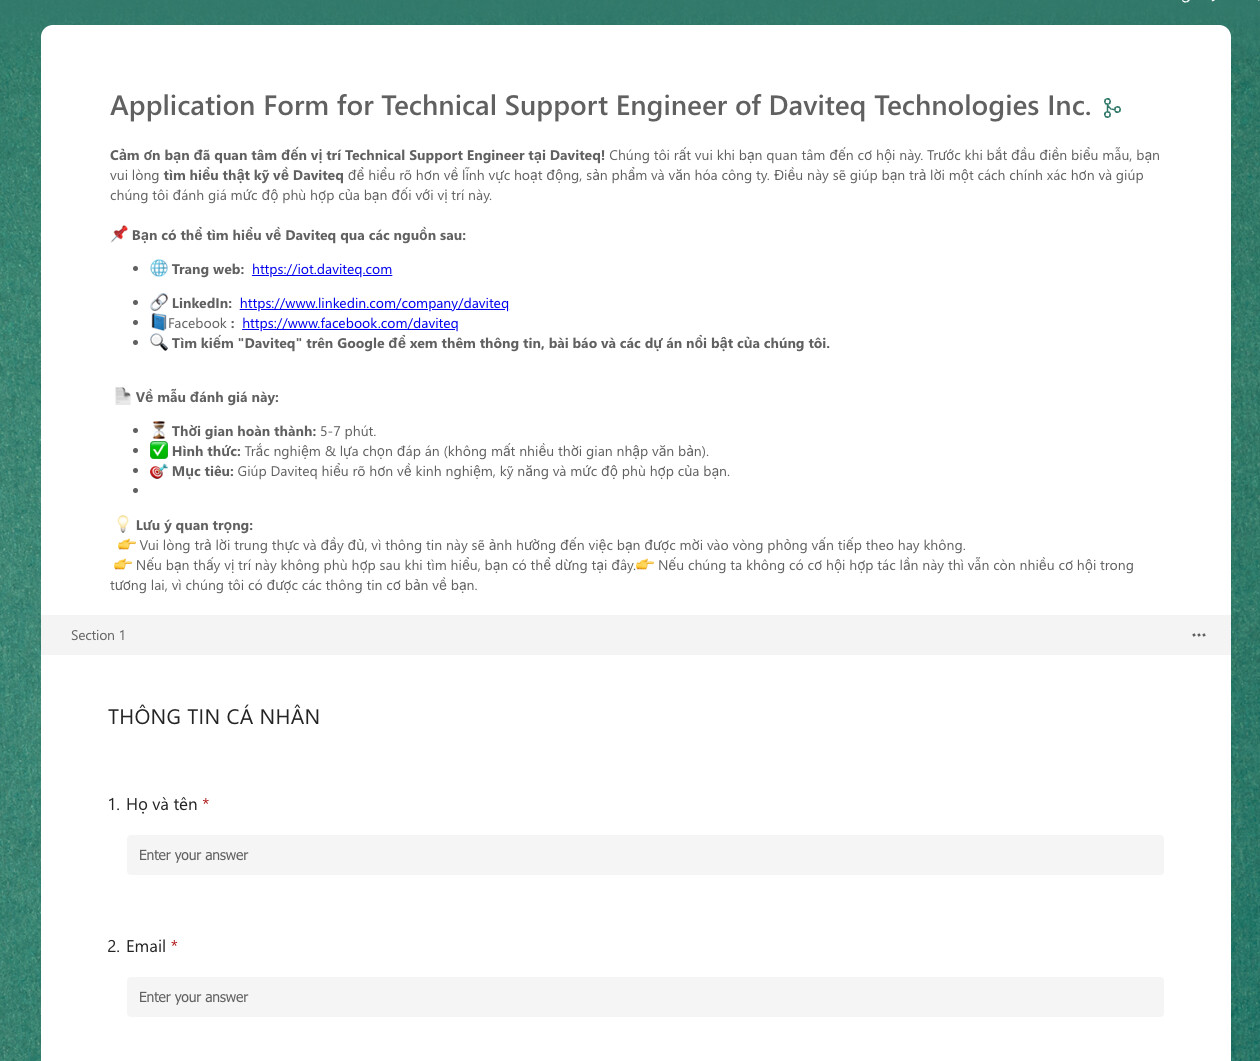Click the red pushpin icon above the sources list
1260x1061 pixels.
point(119,234)
